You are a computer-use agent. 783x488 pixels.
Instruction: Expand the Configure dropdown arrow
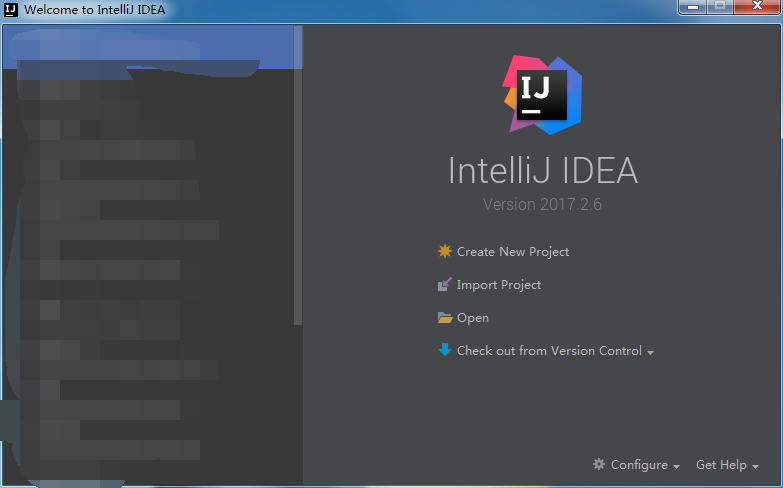[x=676, y=467]
